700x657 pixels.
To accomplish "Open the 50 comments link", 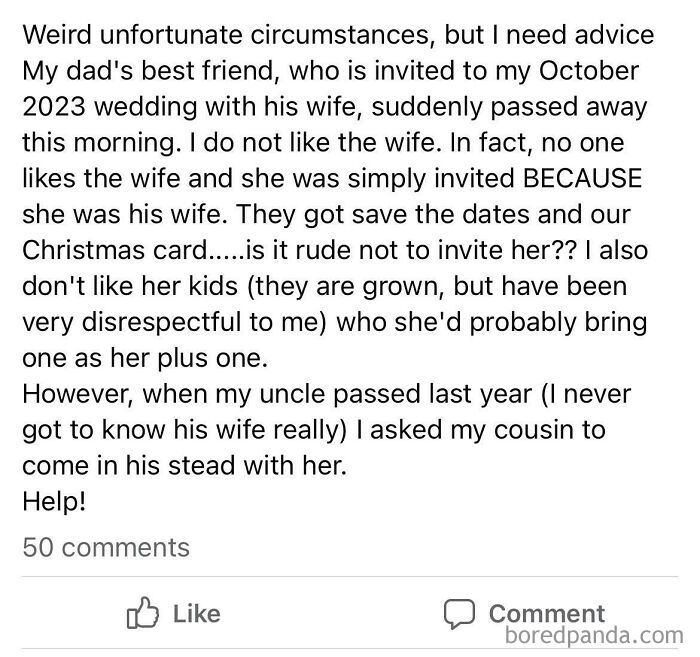I will tap(106, 547).
